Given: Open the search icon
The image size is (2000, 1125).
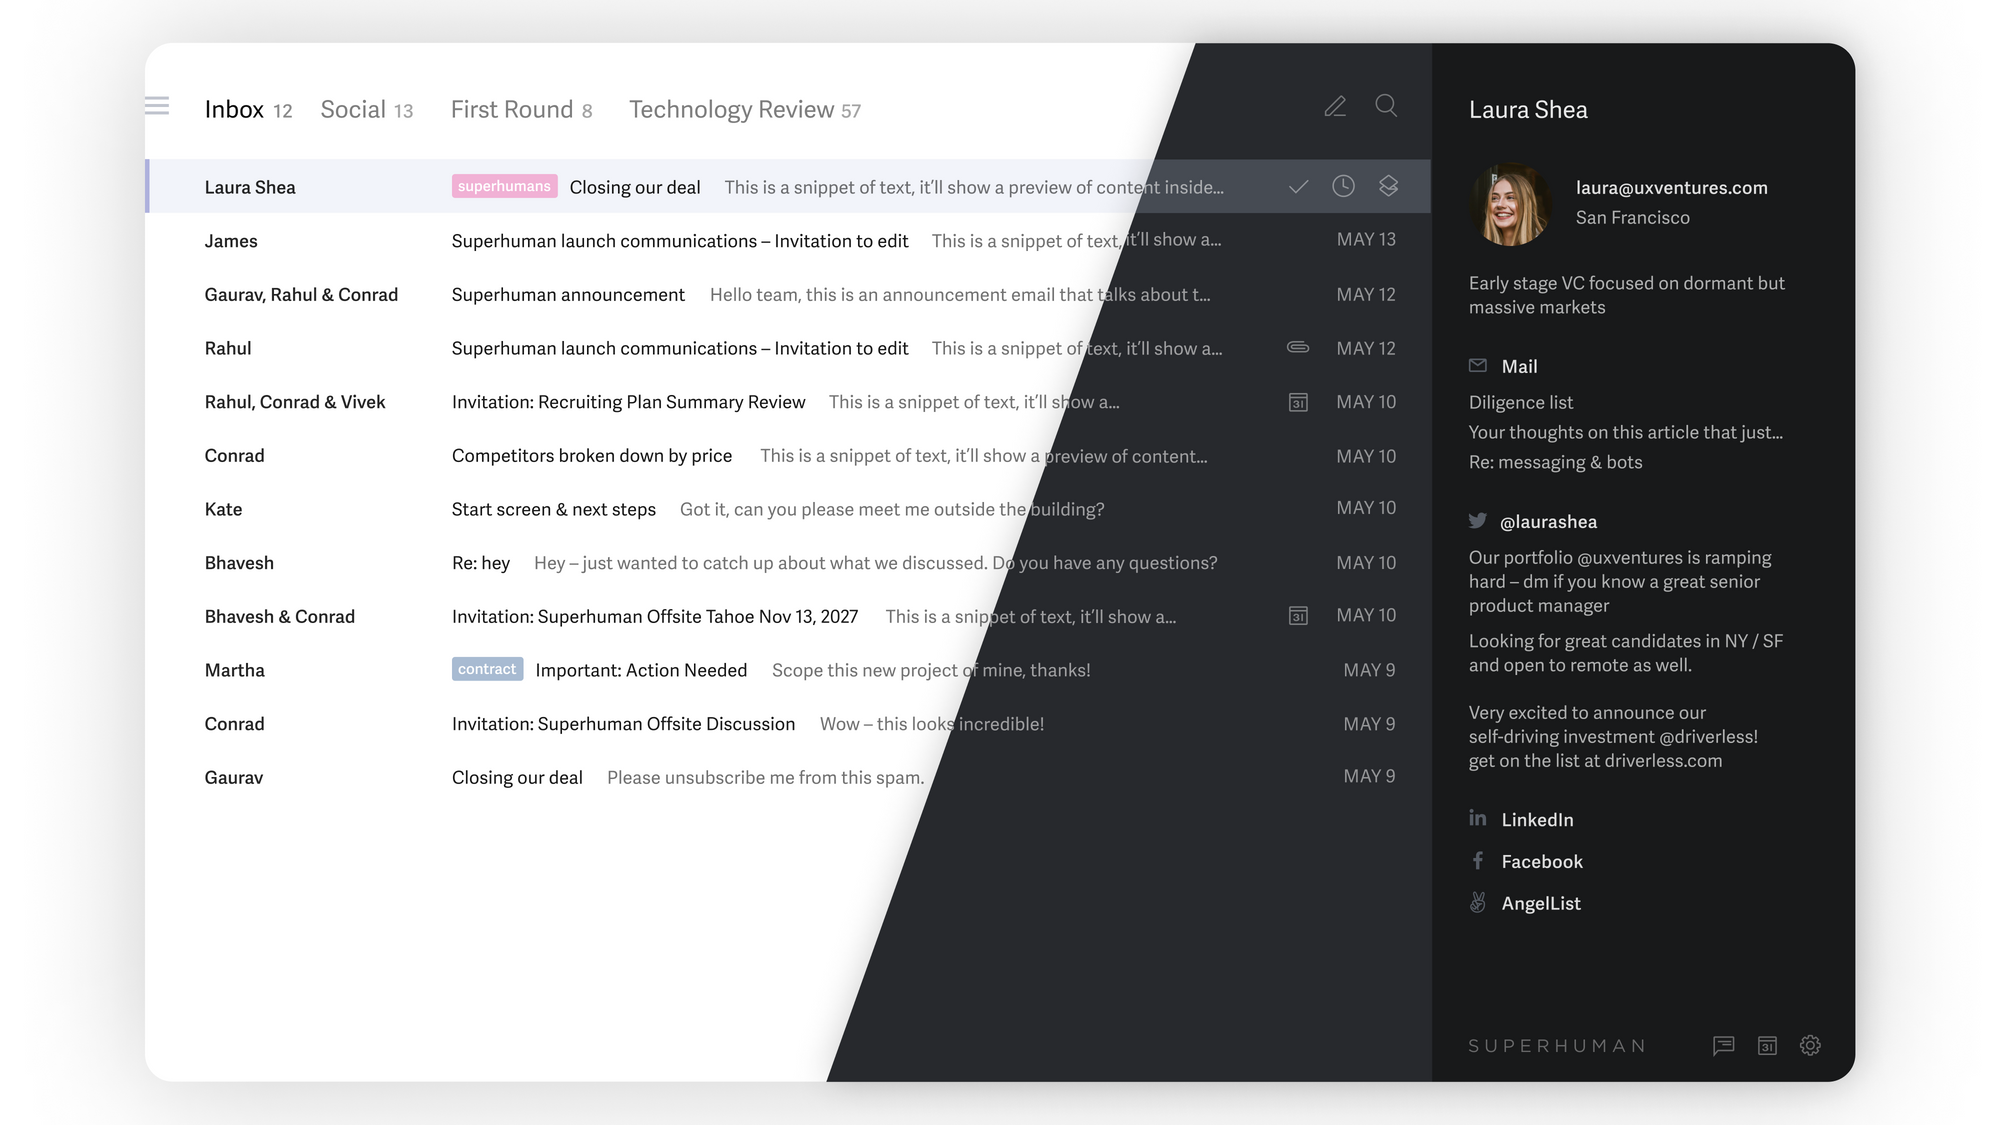Looking at the screenshot, I should 1386,106.
